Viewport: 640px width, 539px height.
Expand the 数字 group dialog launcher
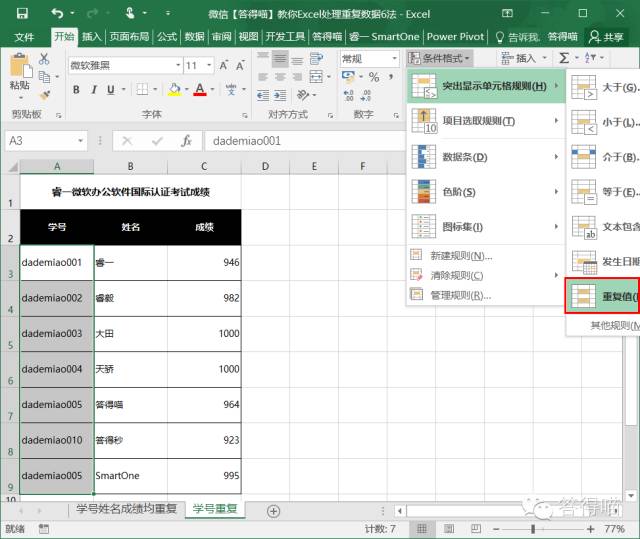click(x=396, y=115)
